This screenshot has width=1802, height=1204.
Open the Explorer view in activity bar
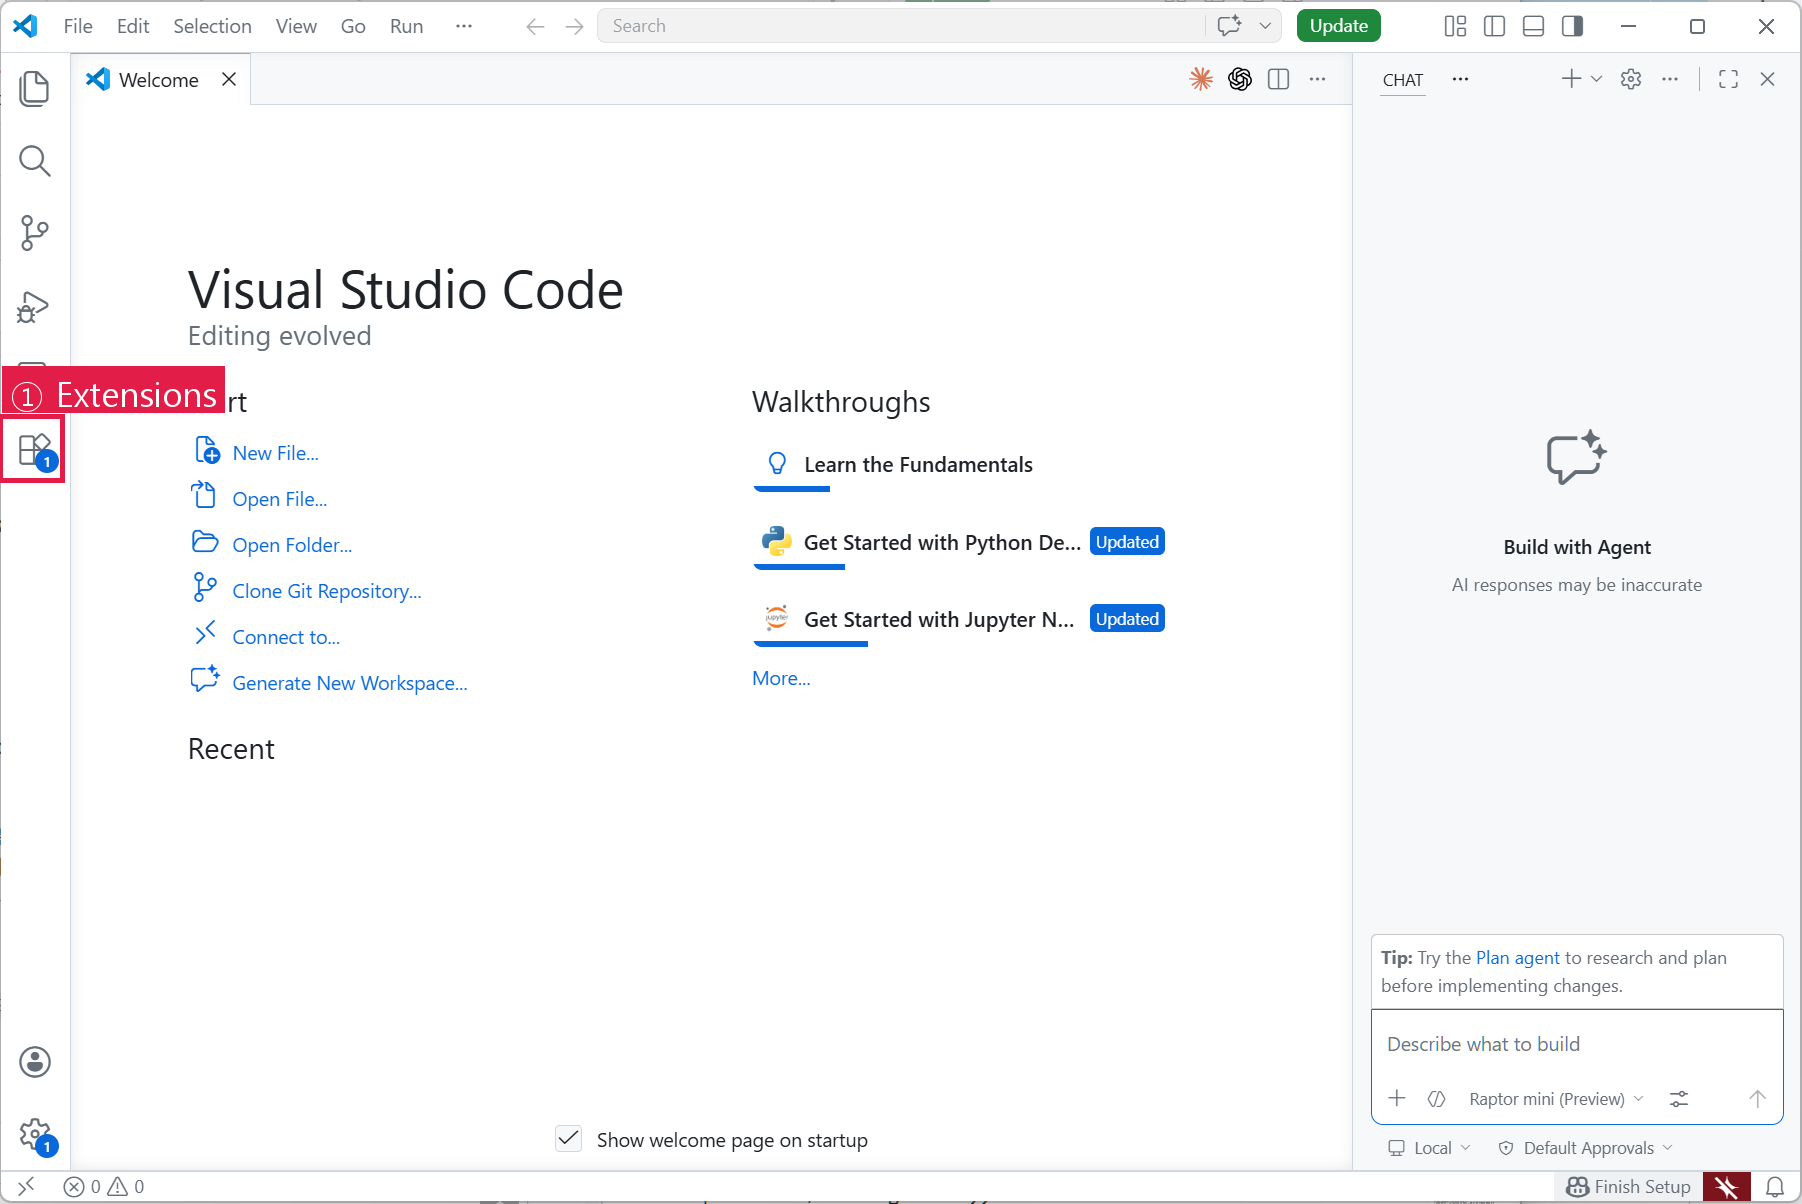(x=35, y=88)
